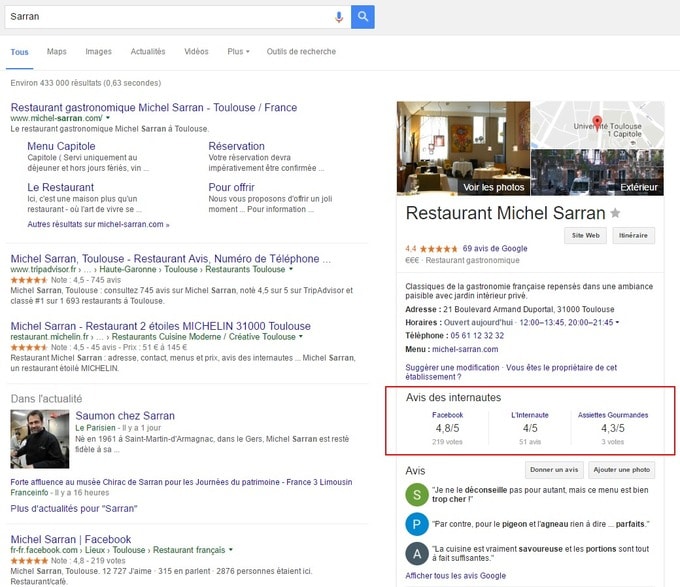
Task: Click the Site Web button
Action: (x=585, y=235)
